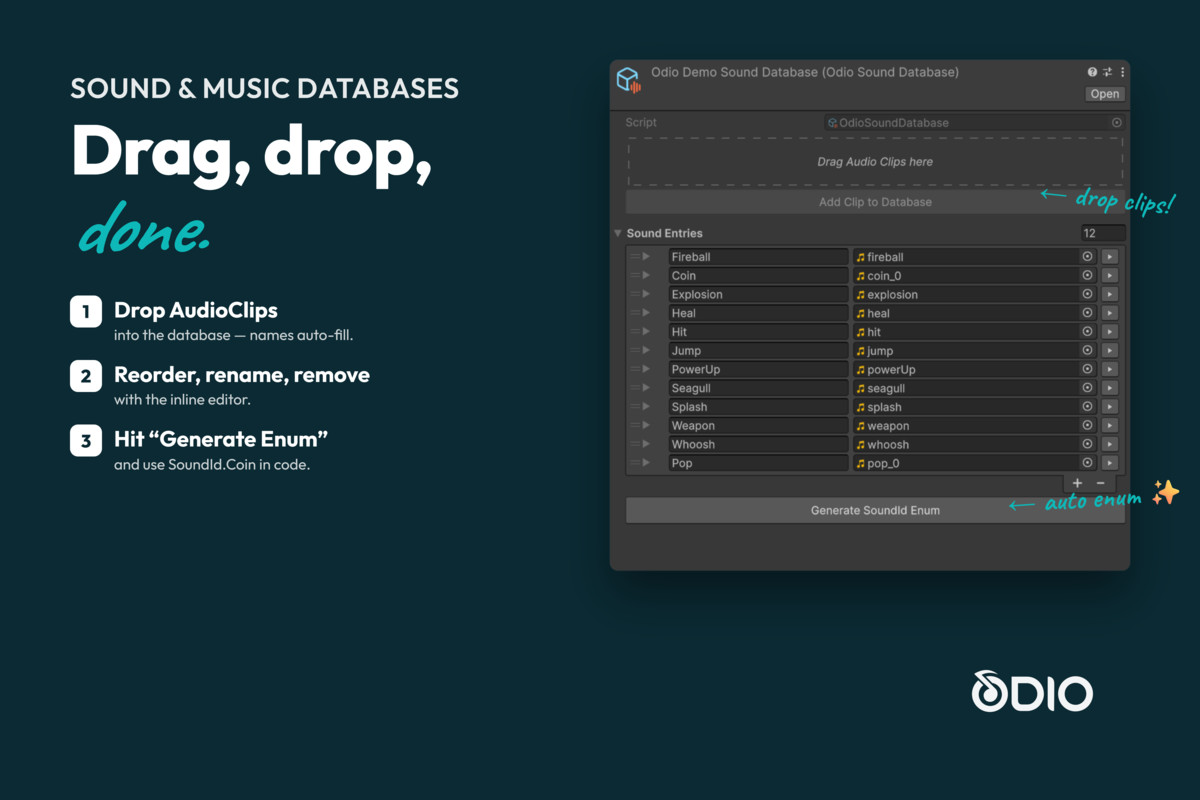Play preview of Whoosh sound
The image size is (1200, 800).
(1109, 445)
